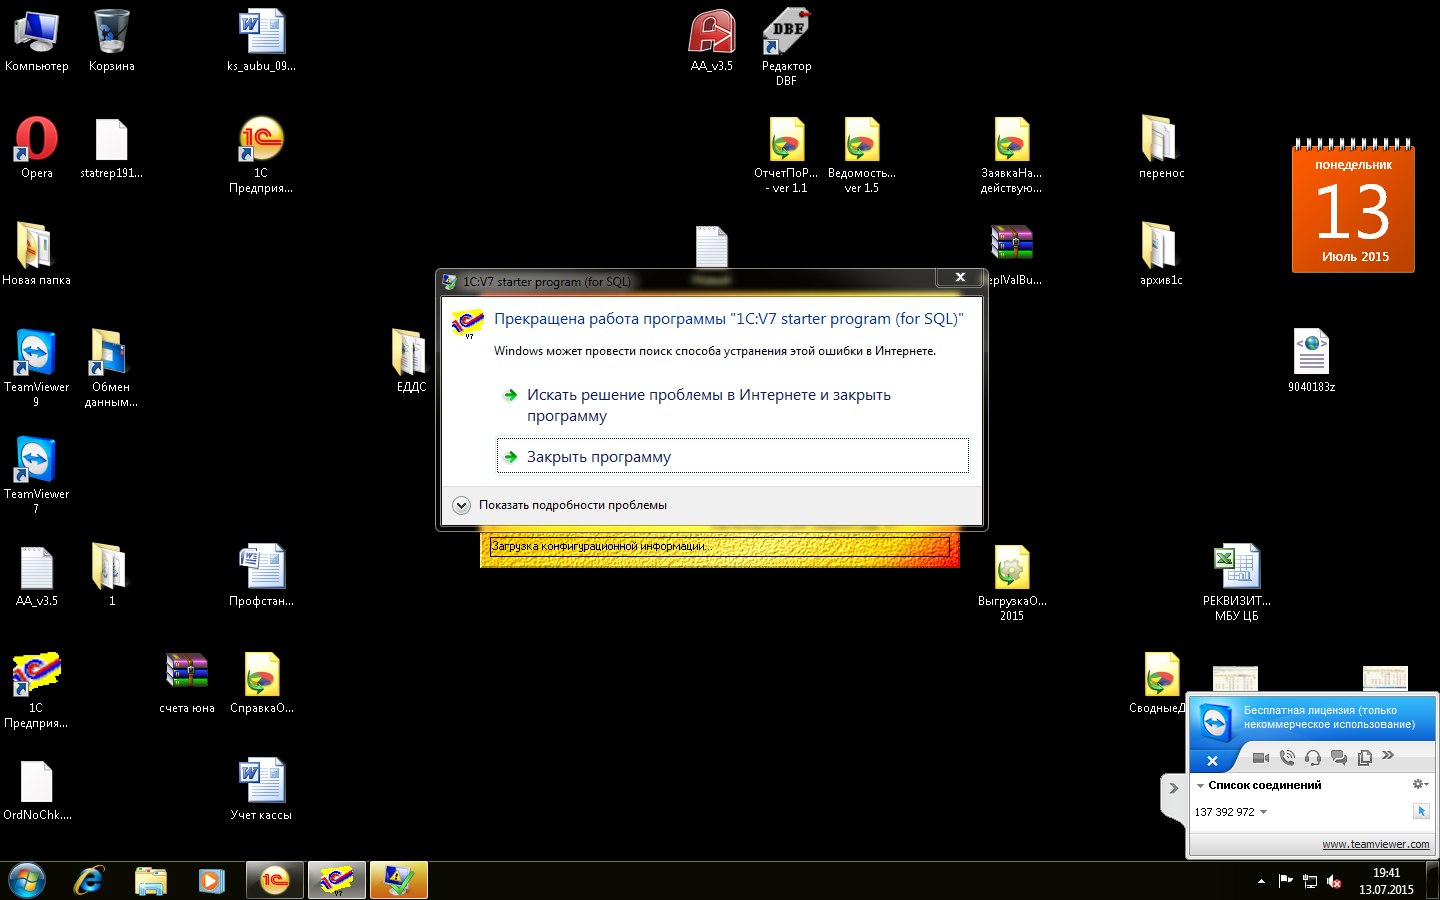
Task: Click the muted volume icon in system tray
Action: click(x=1334, y=881)
